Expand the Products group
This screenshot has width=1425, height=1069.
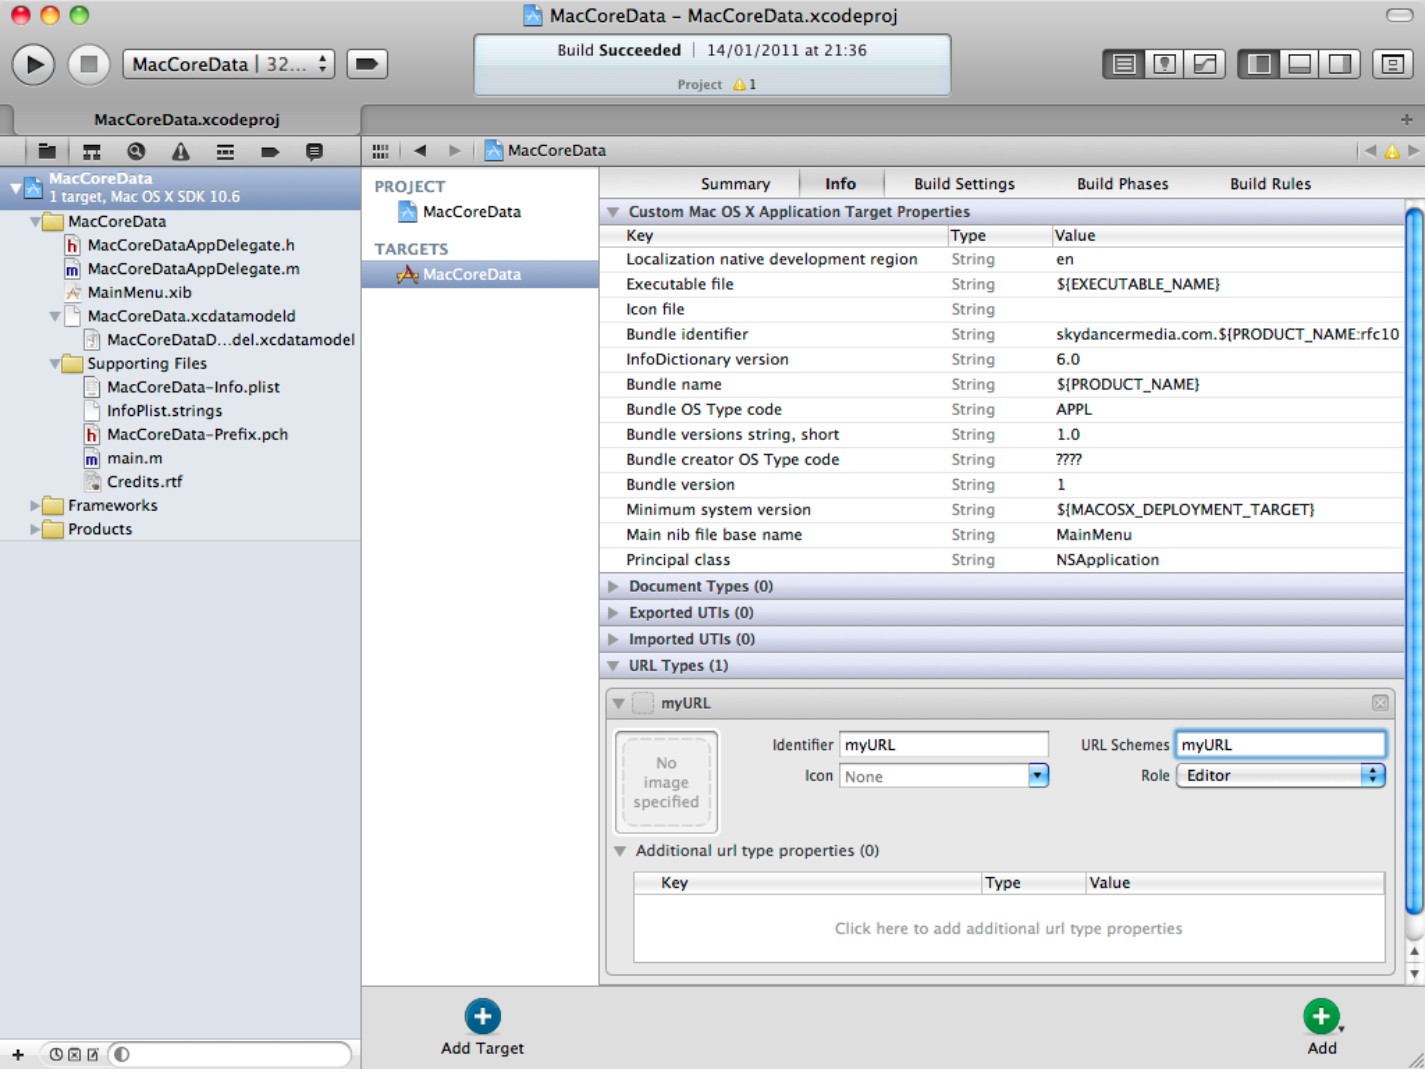(x=35, y=529)
